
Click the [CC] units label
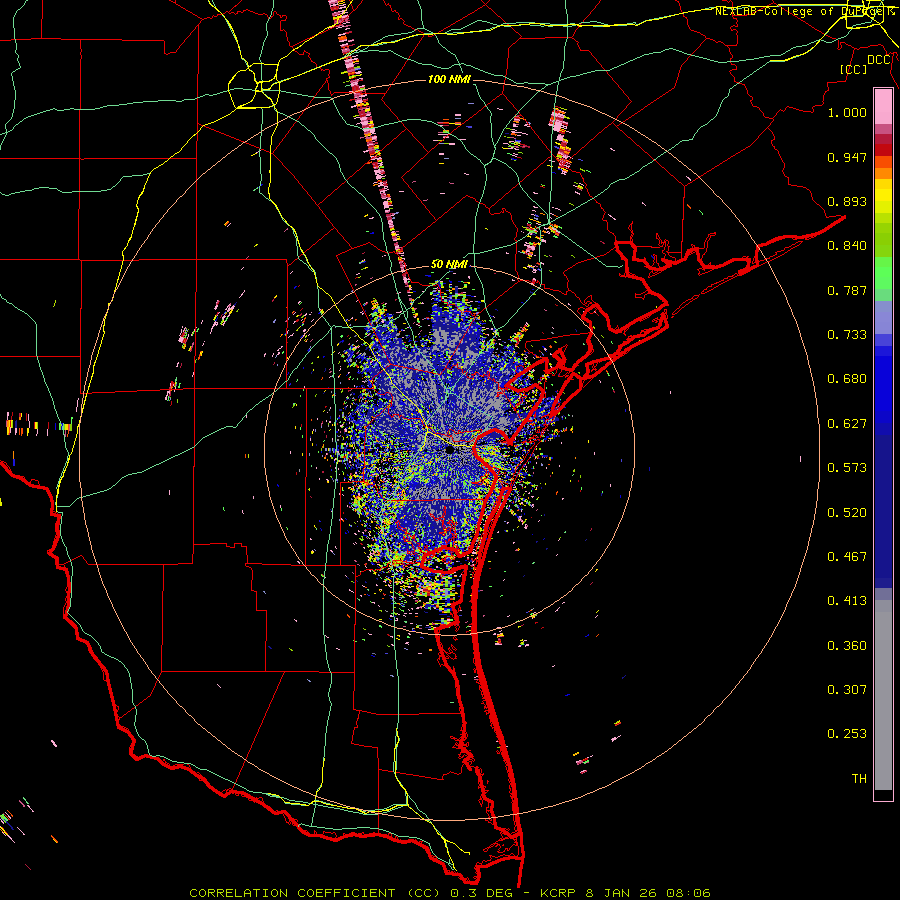[x=853, y=69]
